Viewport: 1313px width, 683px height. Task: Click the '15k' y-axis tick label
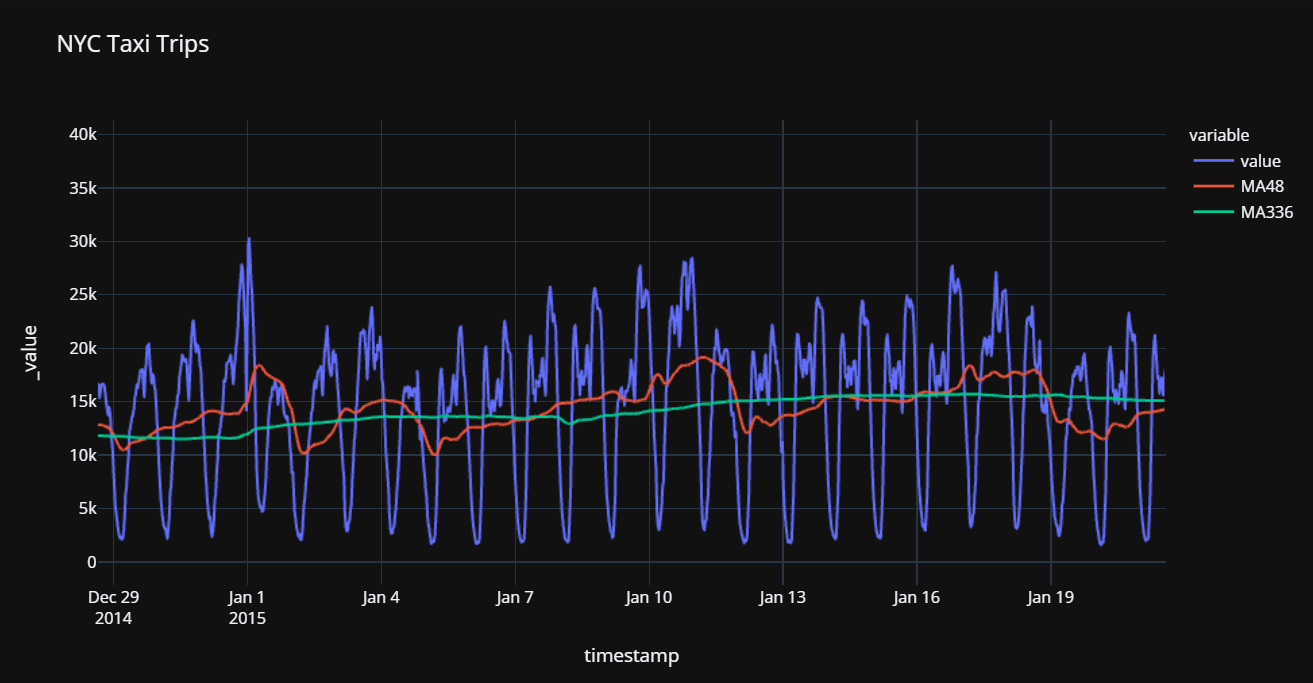point(83,402)
